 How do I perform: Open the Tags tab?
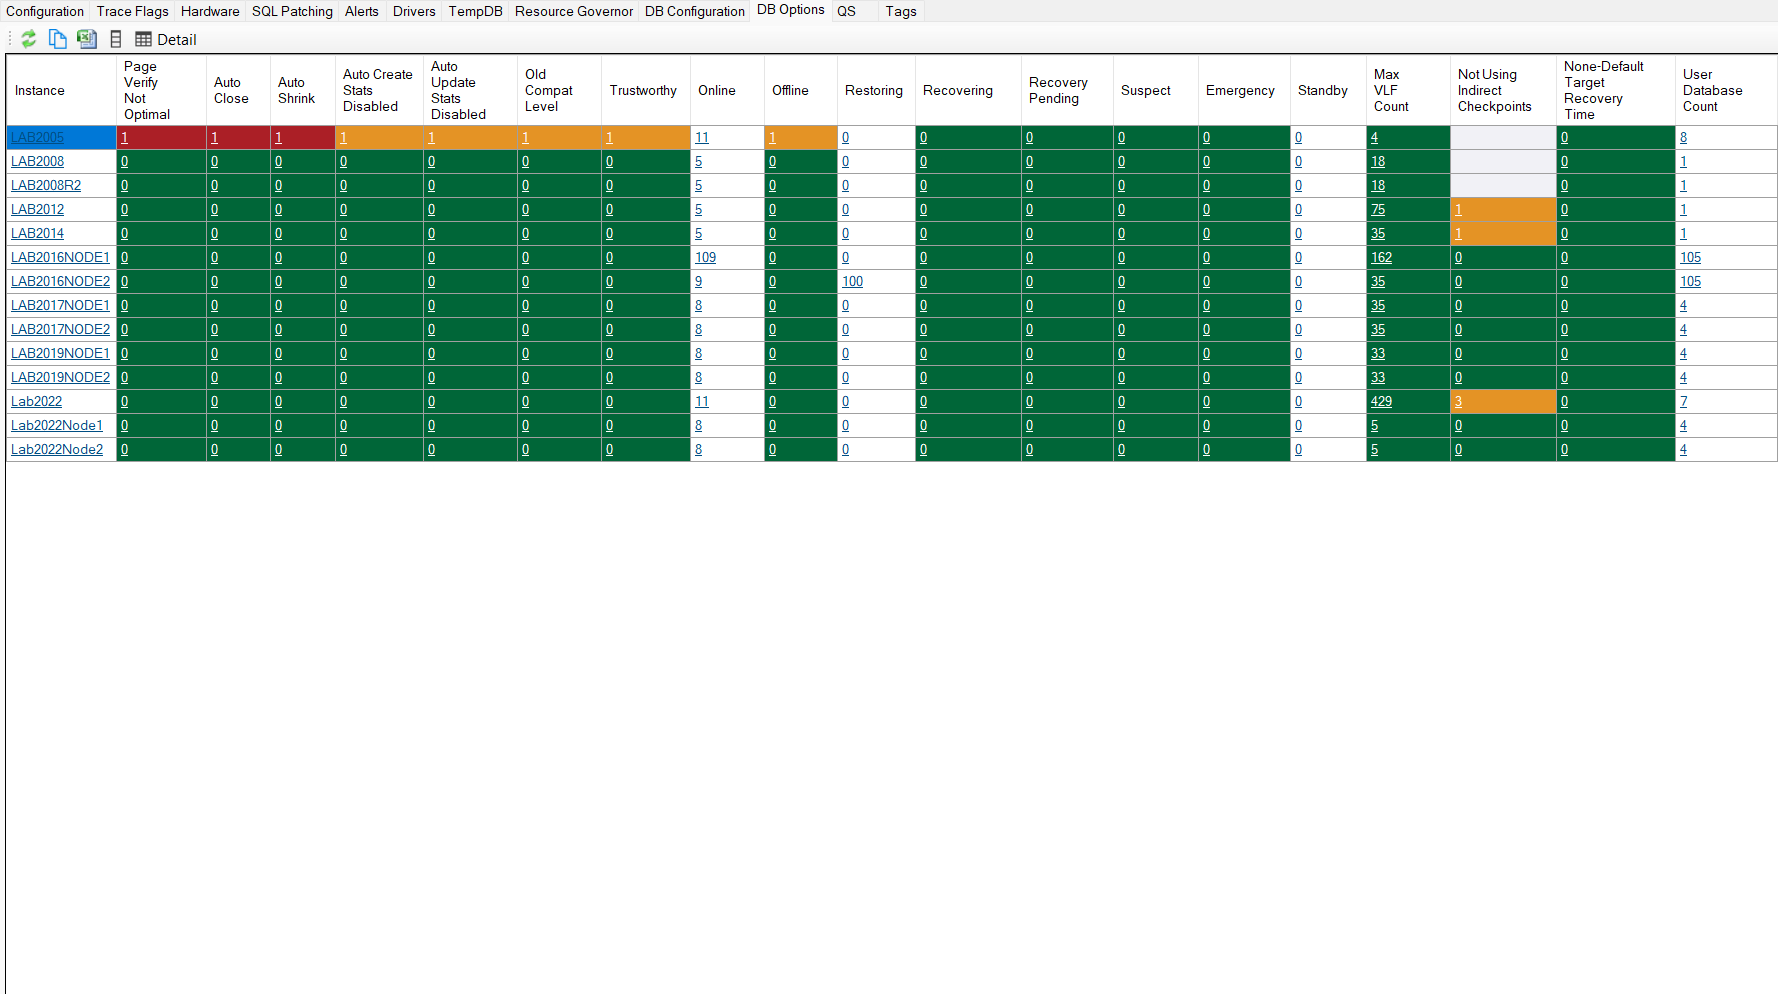(901, 11)
